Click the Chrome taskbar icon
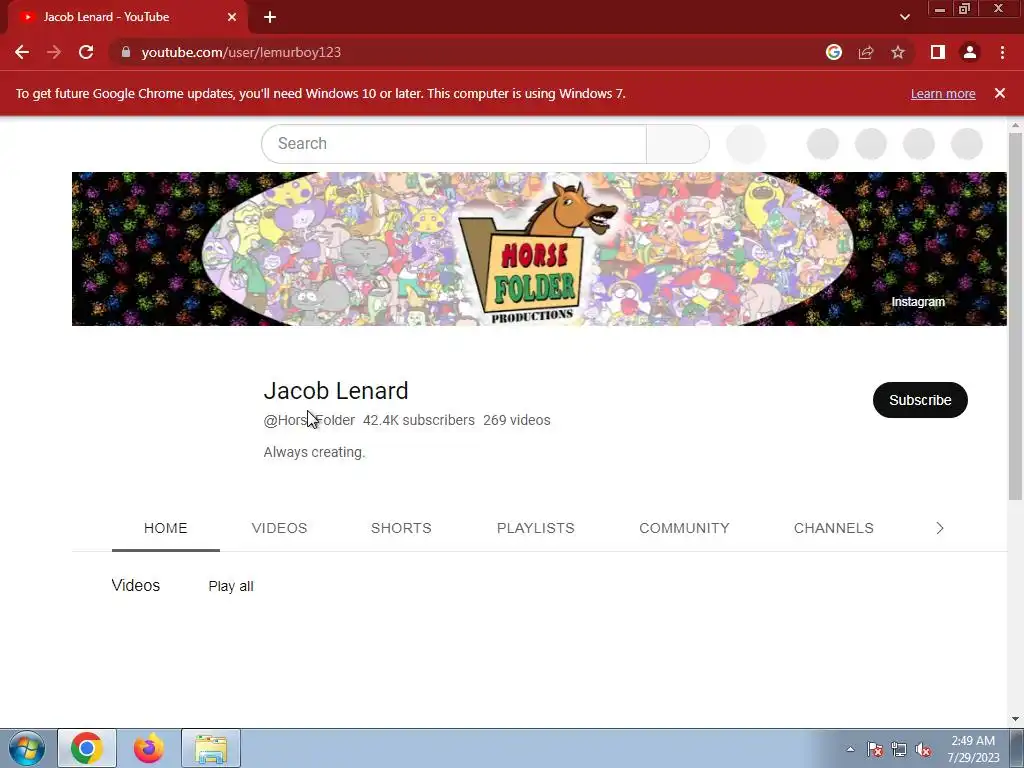 [87, 748]
